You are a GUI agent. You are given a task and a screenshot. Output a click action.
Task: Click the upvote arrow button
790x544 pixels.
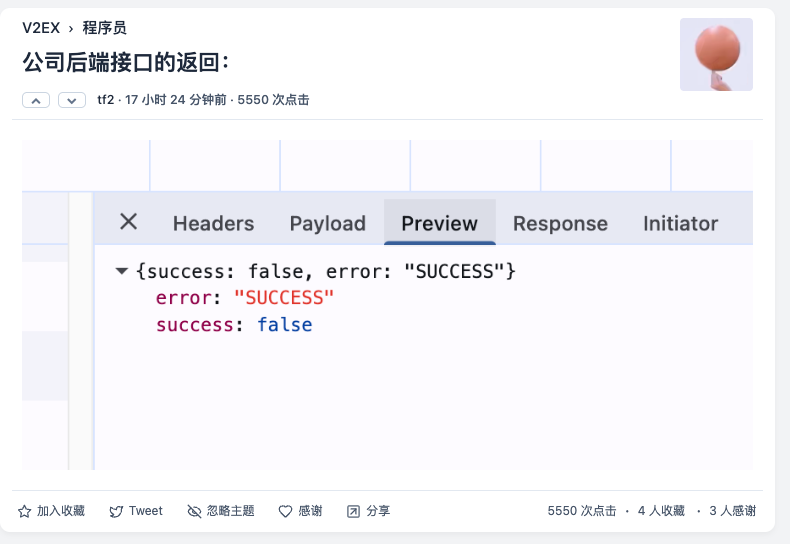point(36,100)
